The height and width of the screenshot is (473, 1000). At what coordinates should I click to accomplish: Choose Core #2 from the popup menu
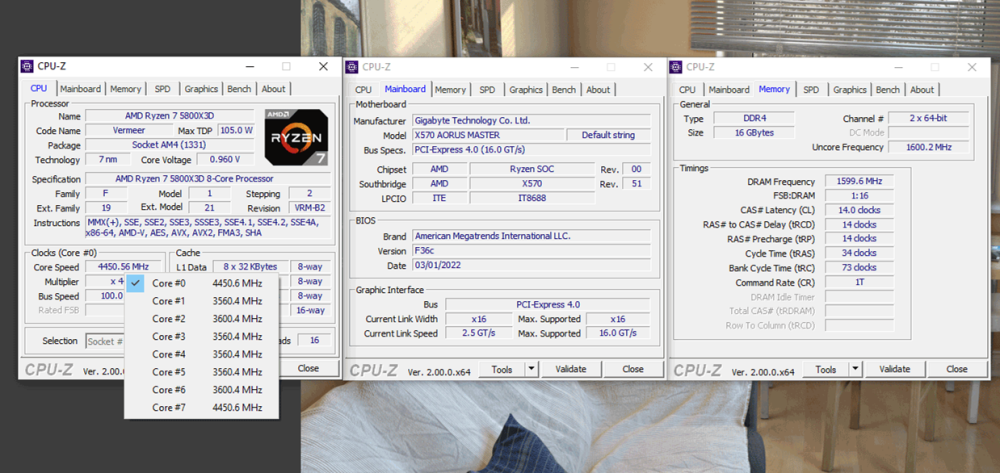(202, 319)
